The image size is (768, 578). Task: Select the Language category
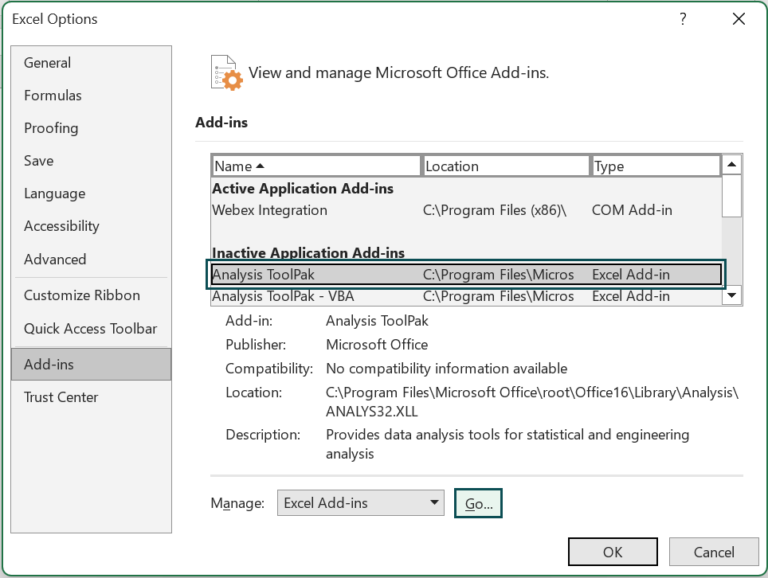pyautogui.click(x=91, y=193)
